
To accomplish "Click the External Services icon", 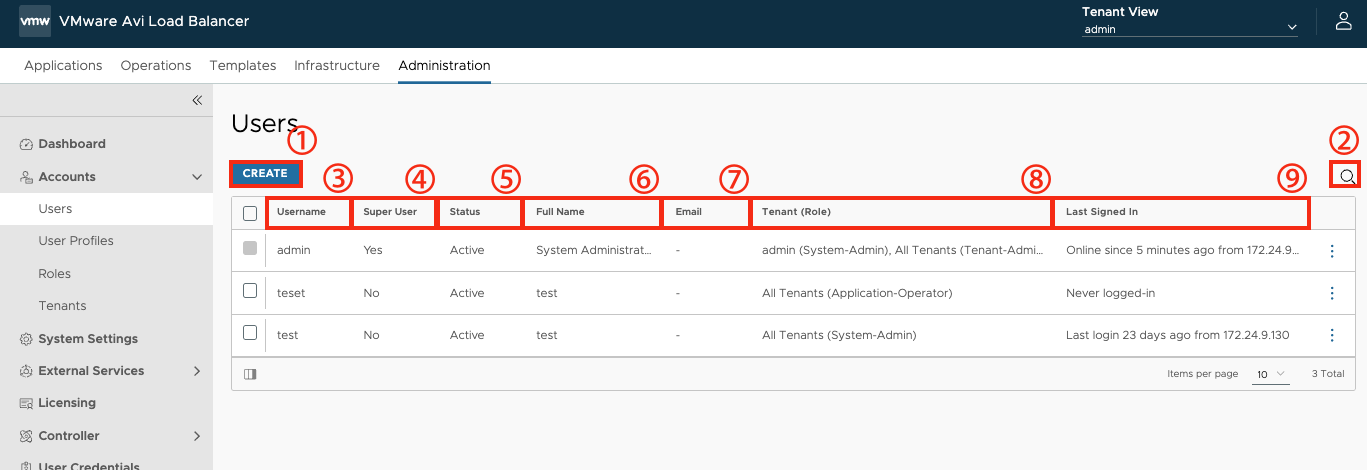I will click(27, 371).
